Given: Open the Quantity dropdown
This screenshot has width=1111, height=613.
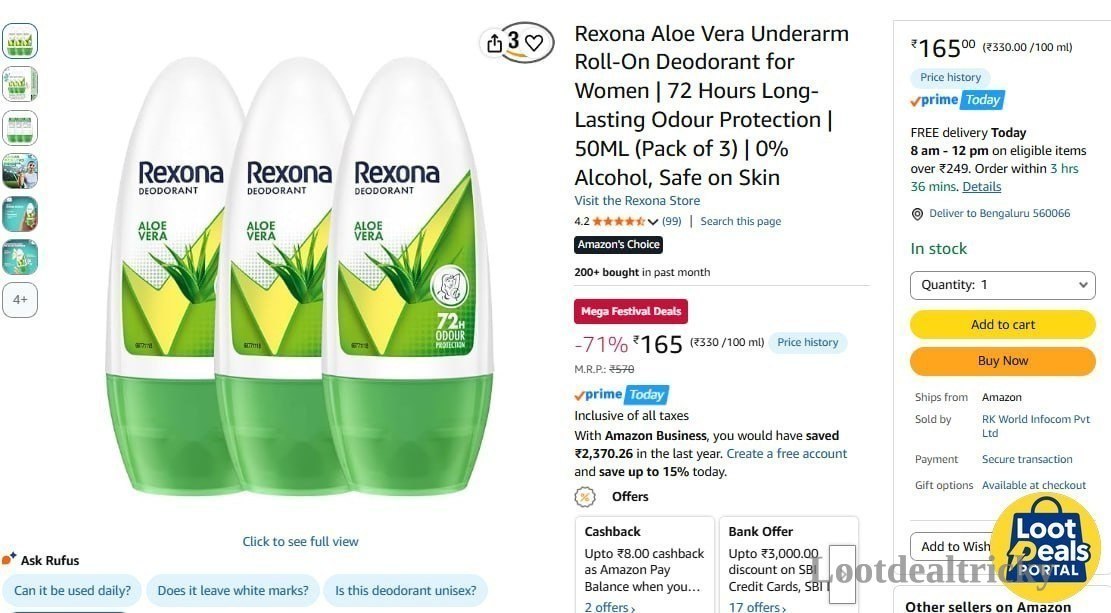Looking at the screenshot, I should [x=1003, y=285].
